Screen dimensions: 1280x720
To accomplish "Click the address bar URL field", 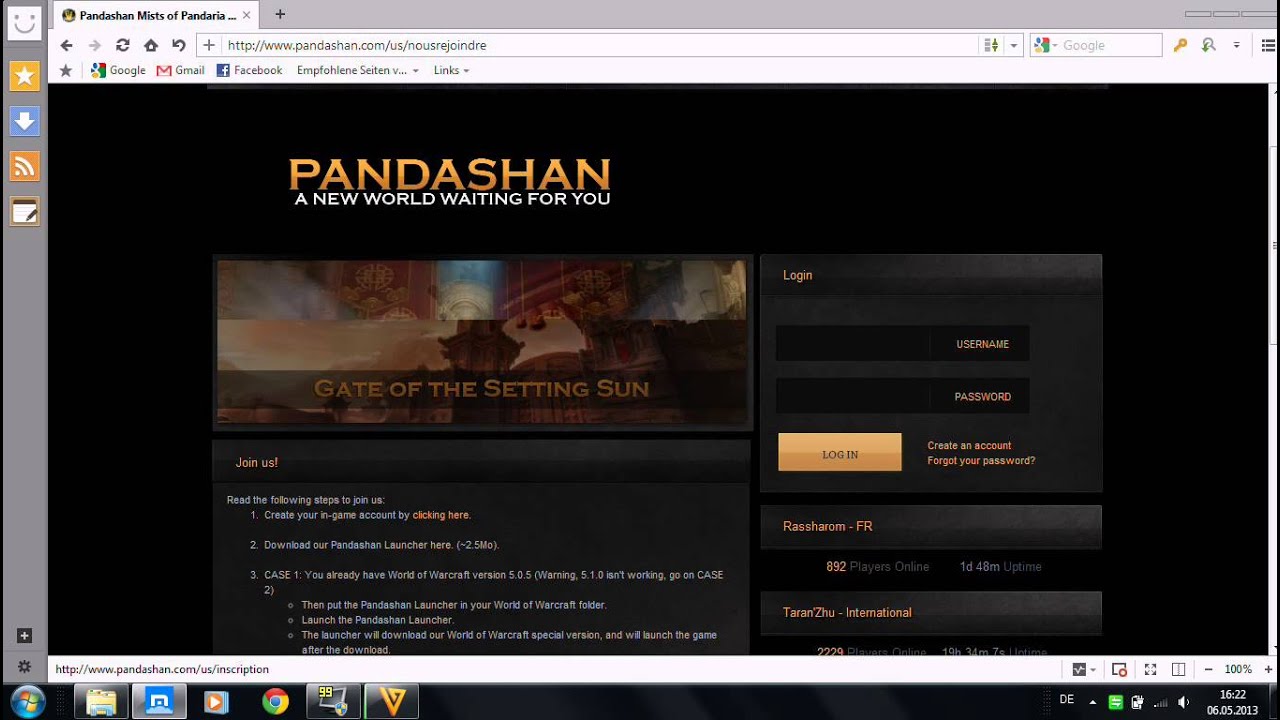I will (x=598, y=45).
